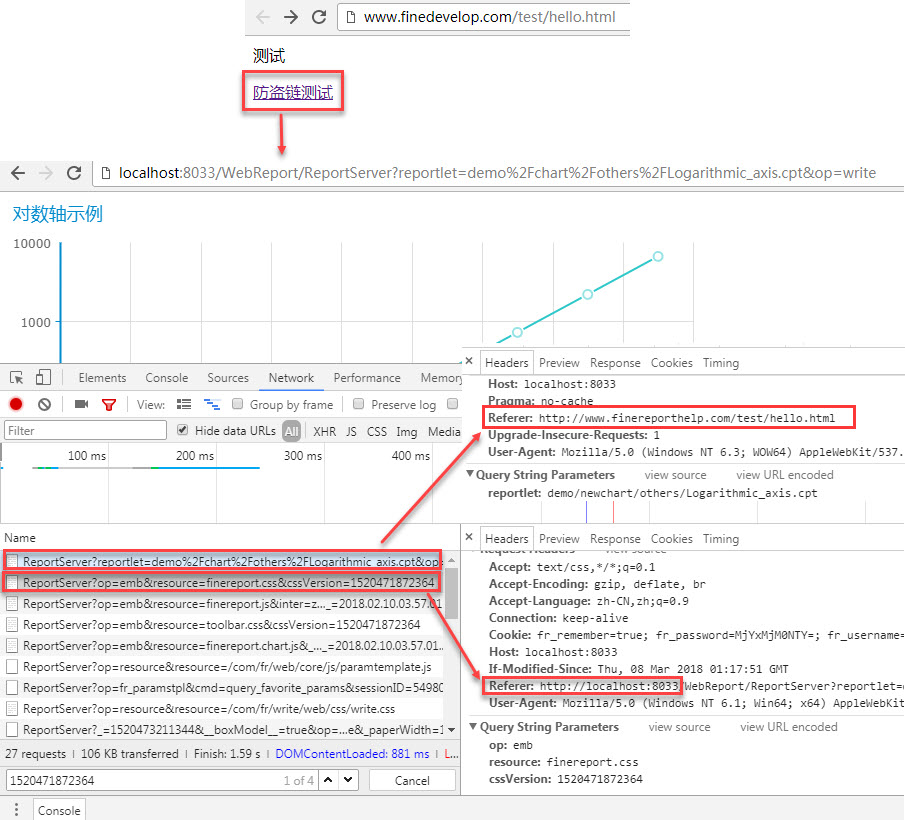Select the toolbar.css request row

pos(223,624)
